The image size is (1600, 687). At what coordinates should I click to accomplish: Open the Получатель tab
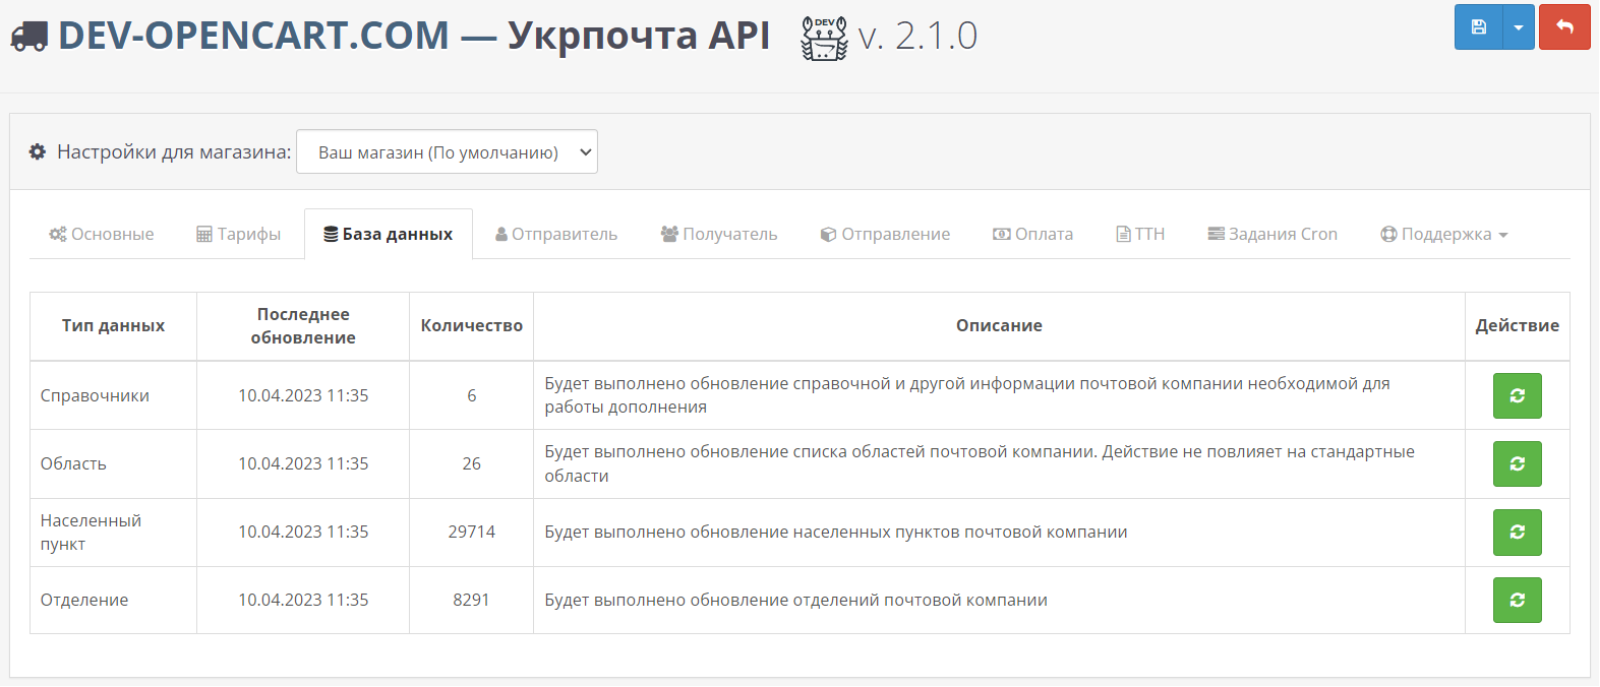pos(719,234)
